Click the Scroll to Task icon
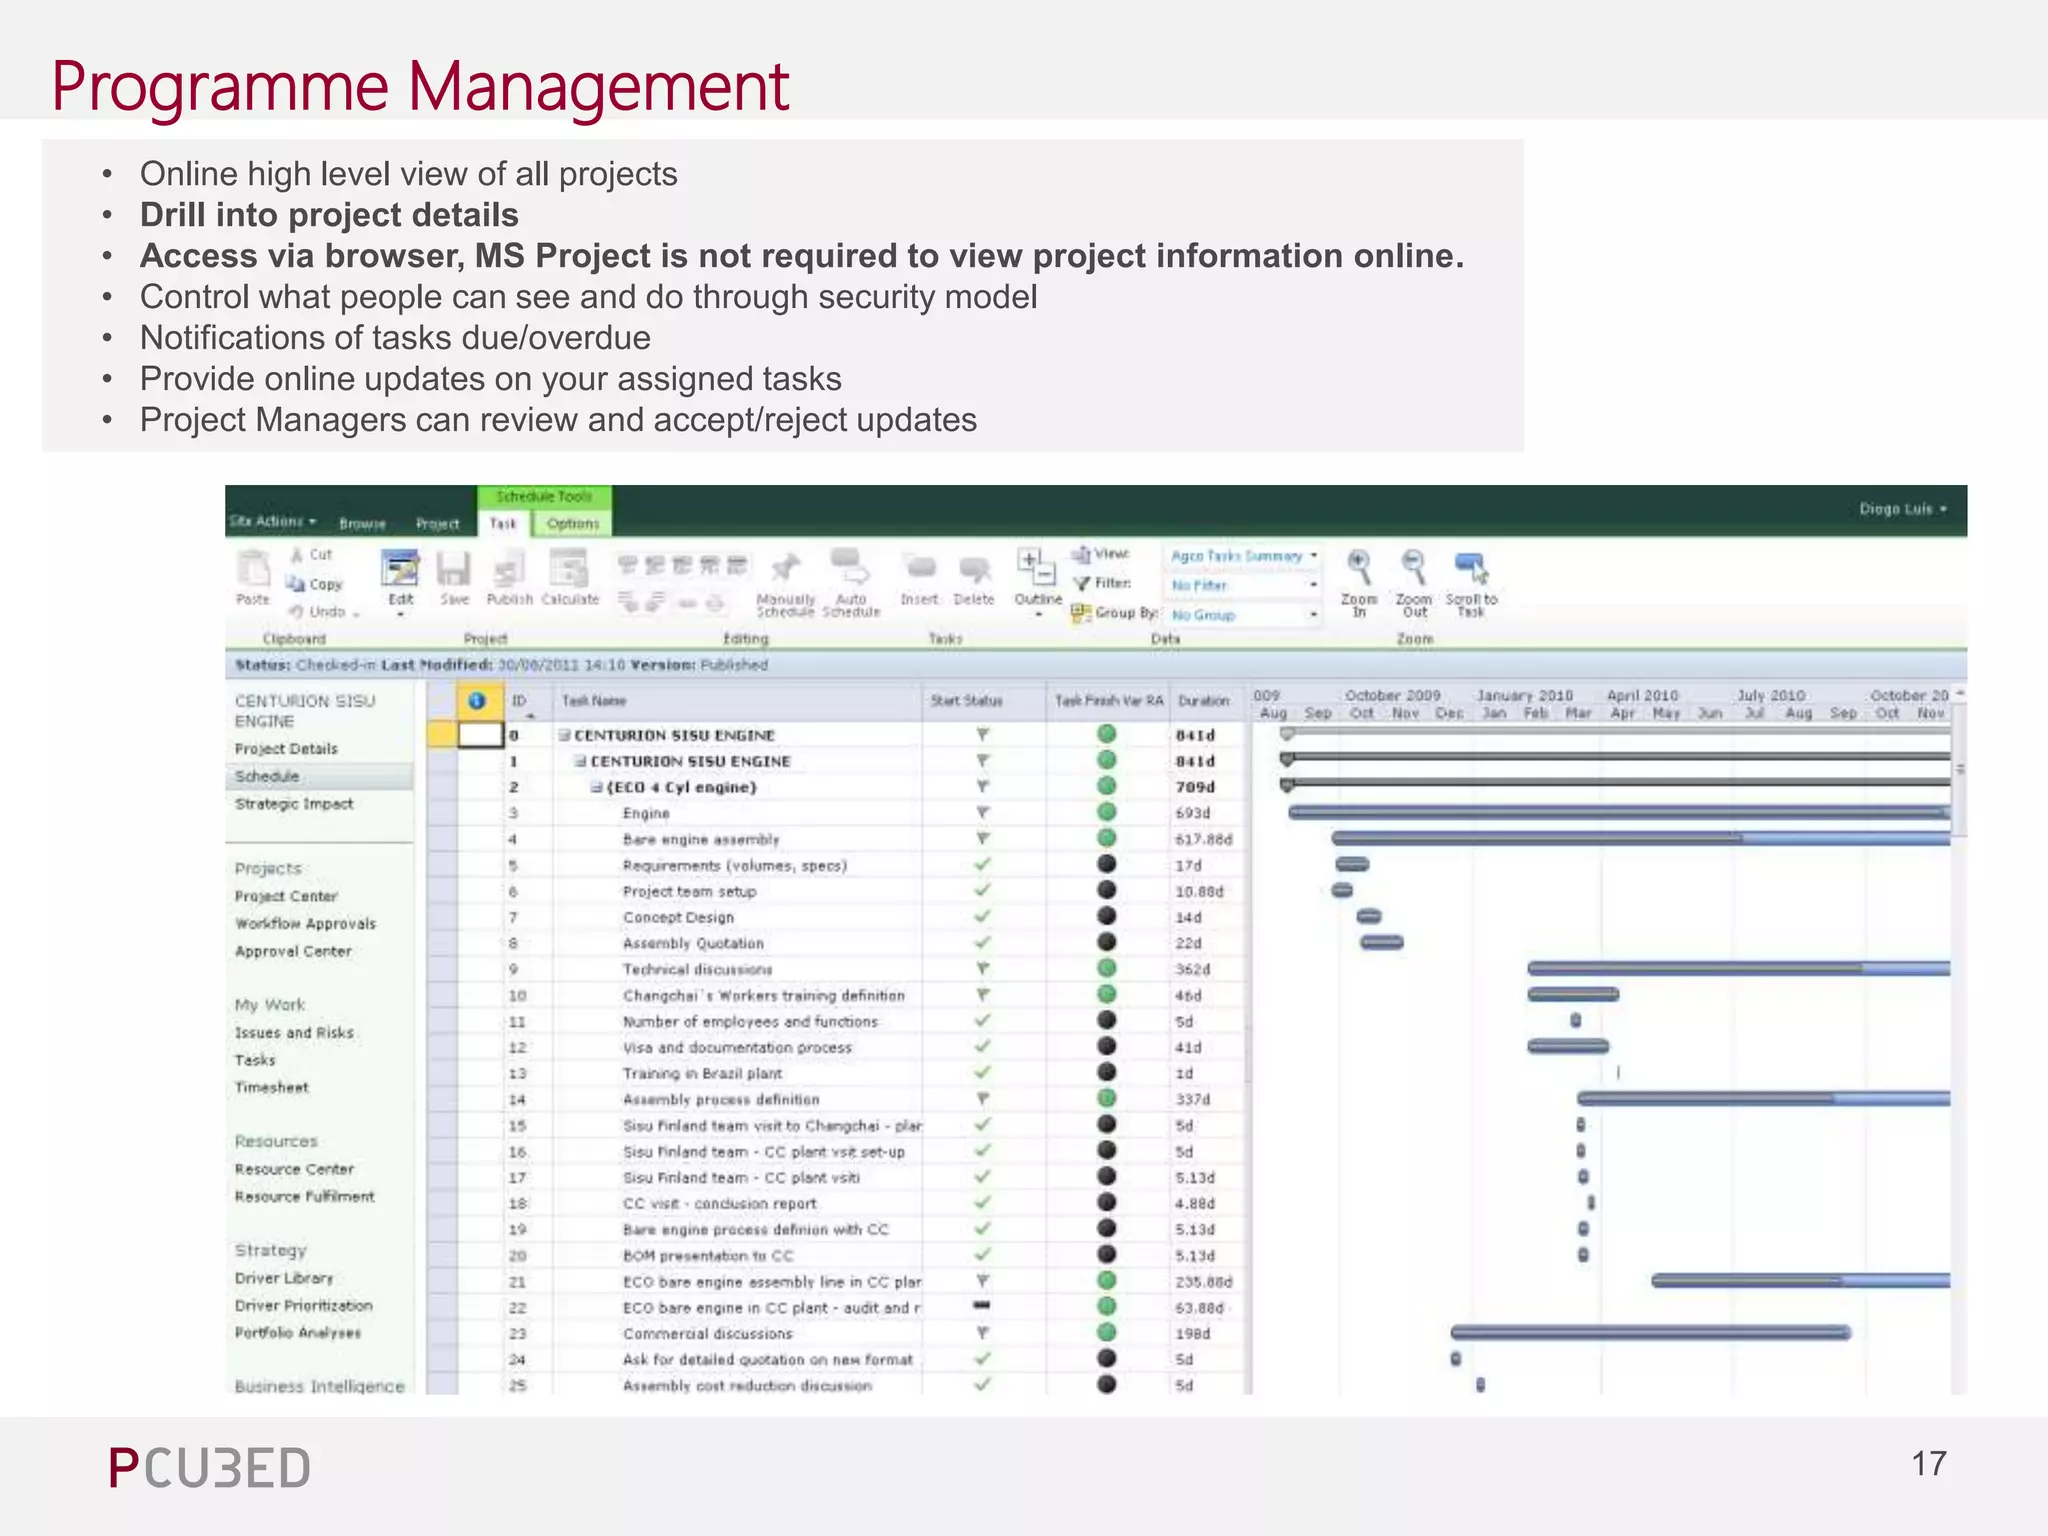 (1470, 567)
